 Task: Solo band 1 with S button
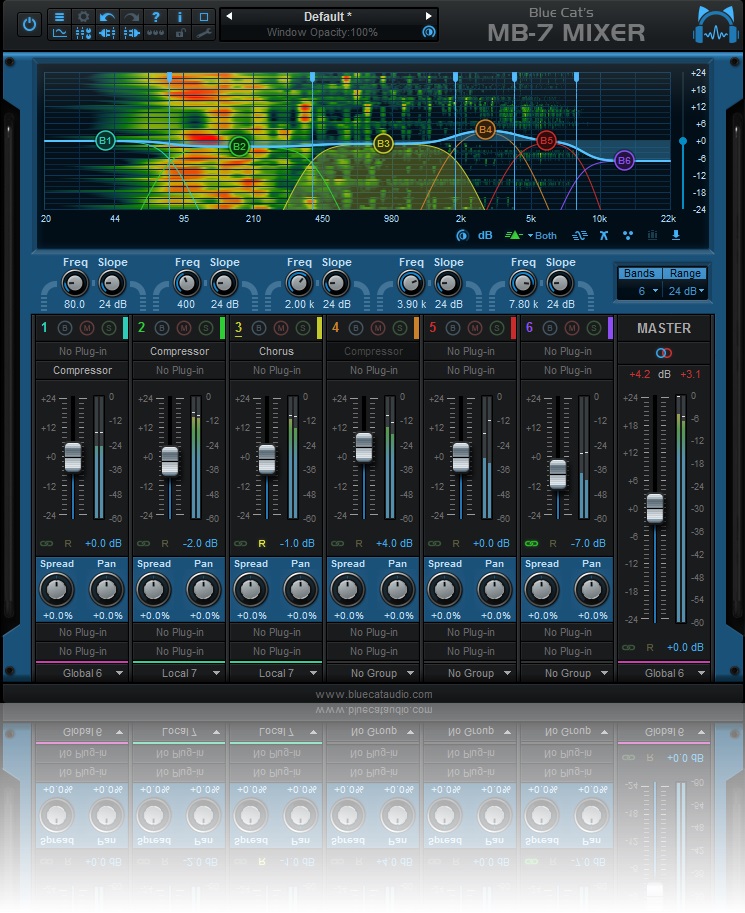pyautogui.click(x=109, y=328)
